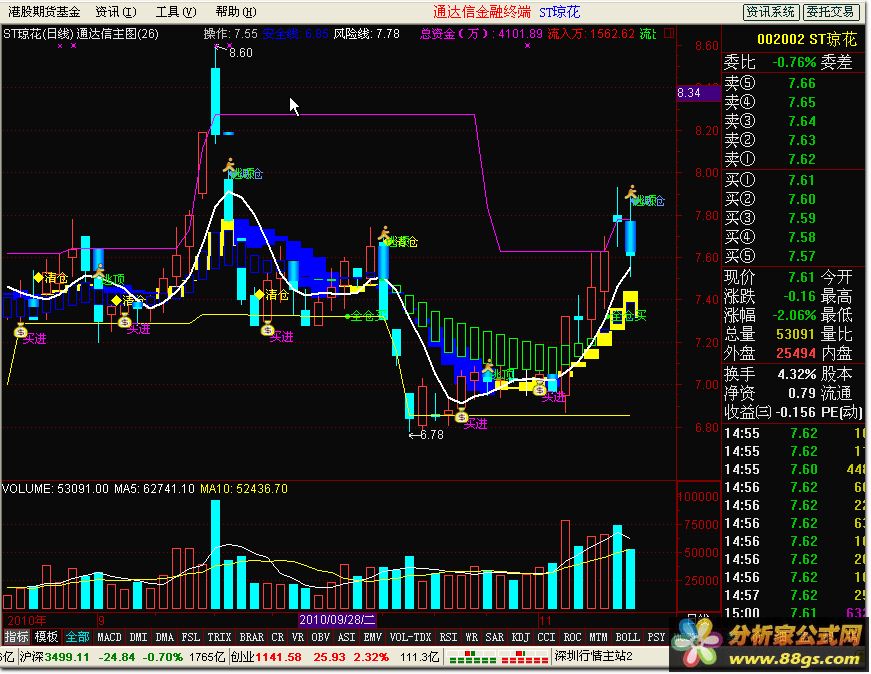The width and height of the screenshot is (871, 674).
Task: Switch to the PSY indicator
Action: point(656,637)
